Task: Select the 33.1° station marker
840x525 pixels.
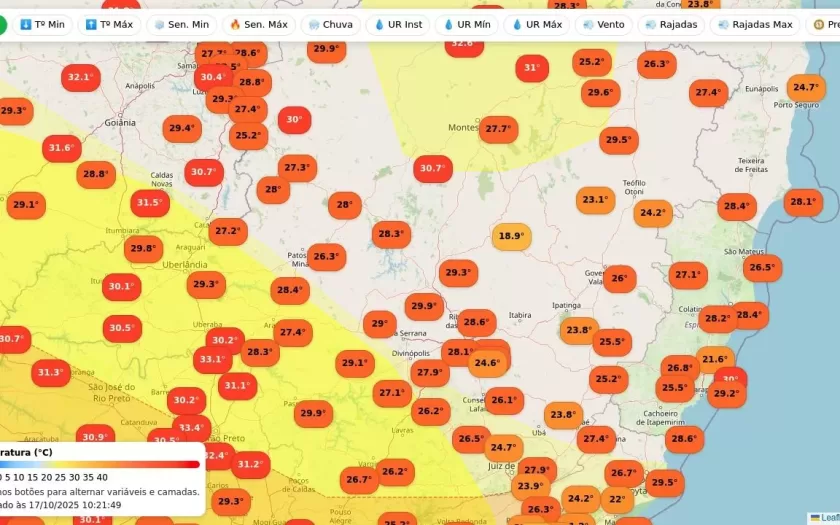Action: [212, 359]
